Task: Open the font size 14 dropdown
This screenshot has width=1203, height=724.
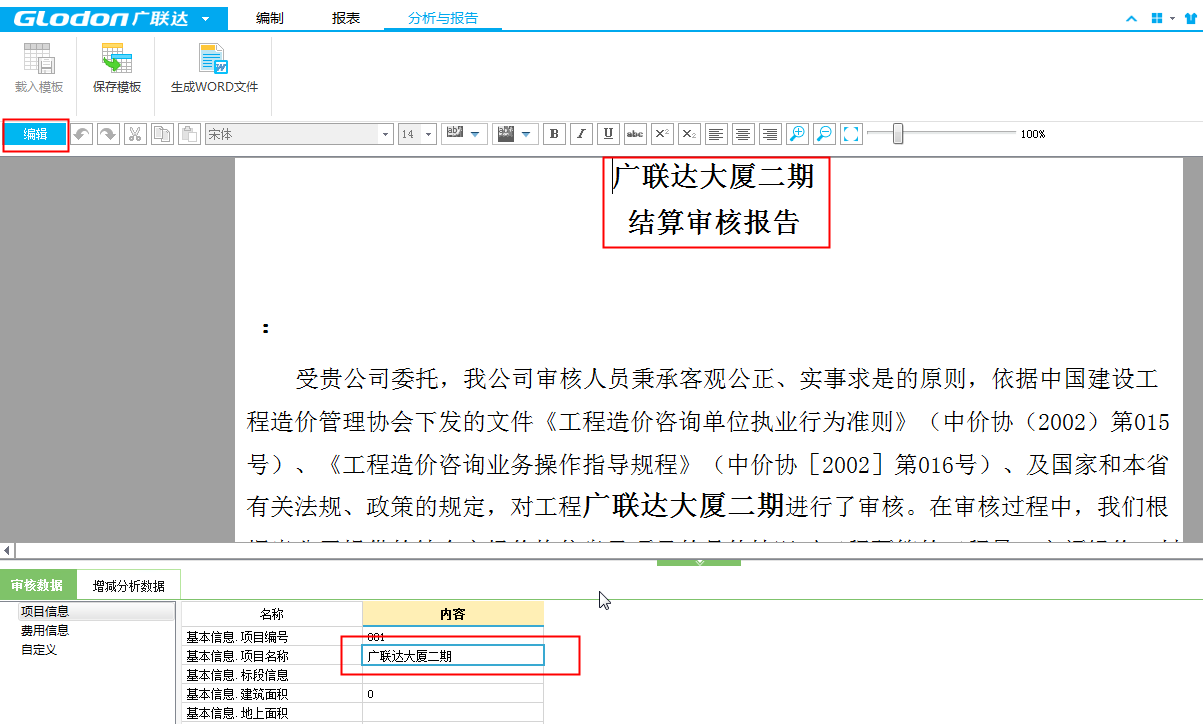Action: (x=429, y=134)
